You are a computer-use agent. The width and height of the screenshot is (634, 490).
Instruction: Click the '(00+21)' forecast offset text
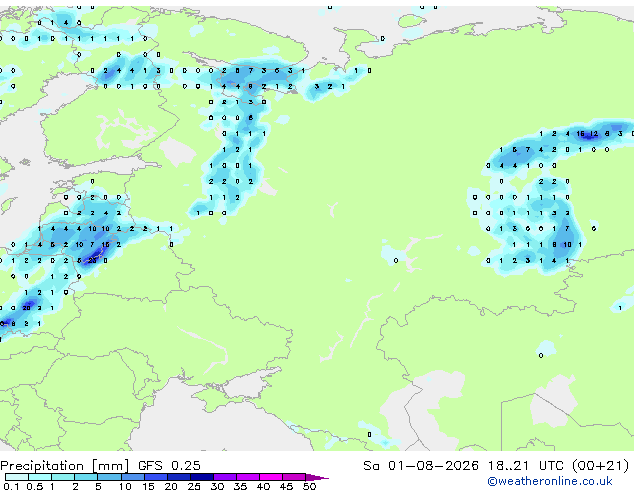[x=600, y=465]
